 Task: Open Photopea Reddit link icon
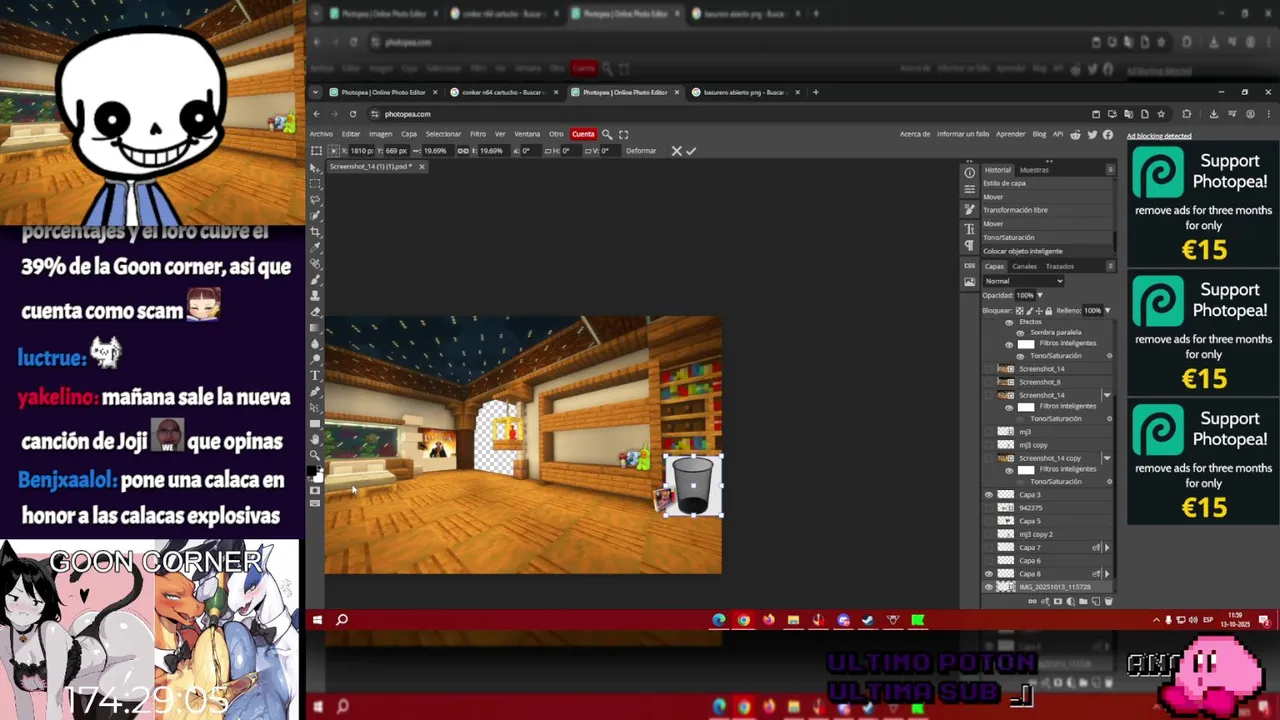pos(1075,134)
